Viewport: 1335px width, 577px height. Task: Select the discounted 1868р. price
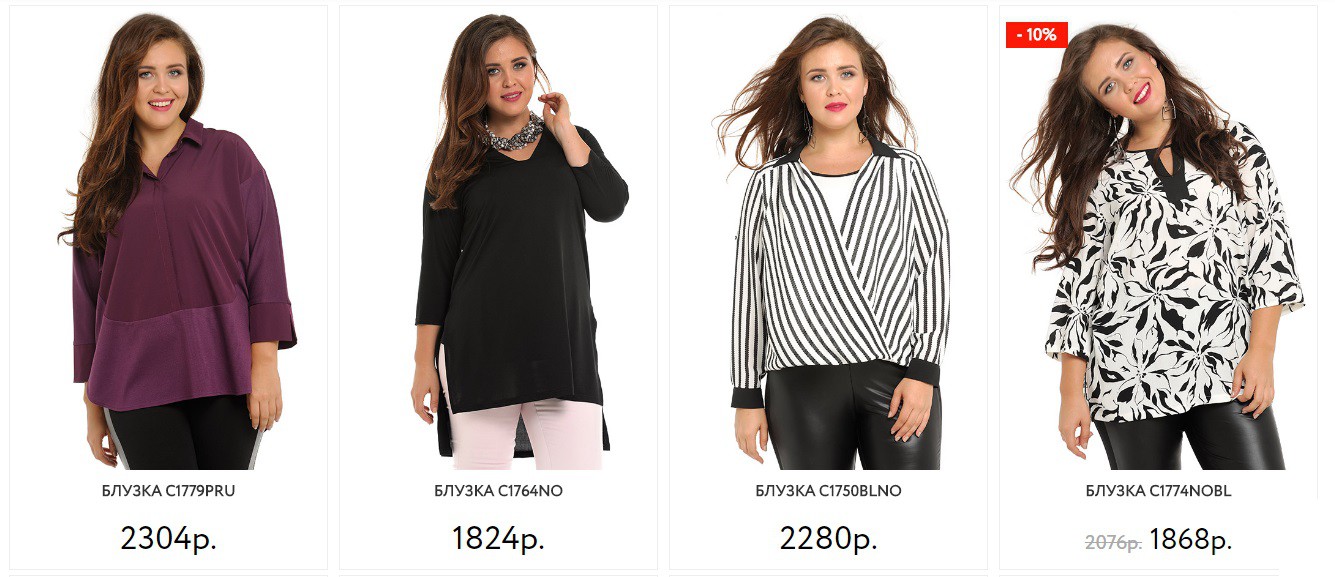coord(1190,540)
